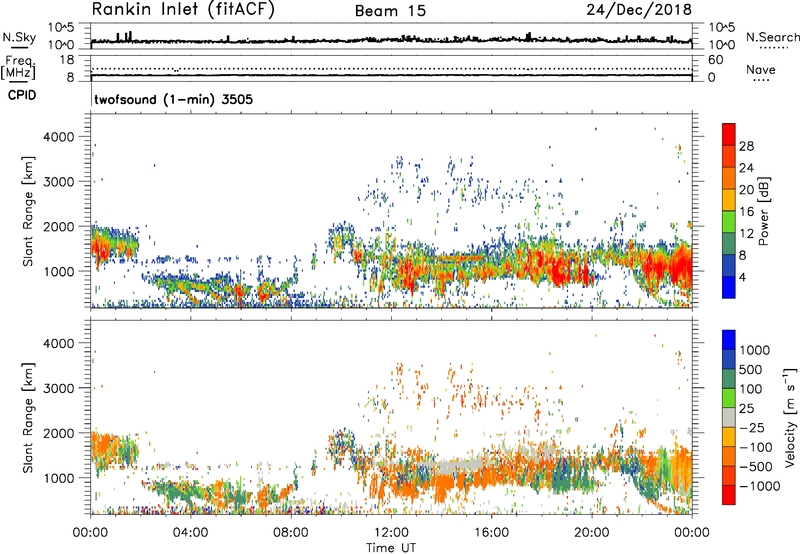The width and height of the screenshot is (800, 554).
Task: Select the 4000 tick on the velocity panel range axis
Action: (x=59, y=343)
